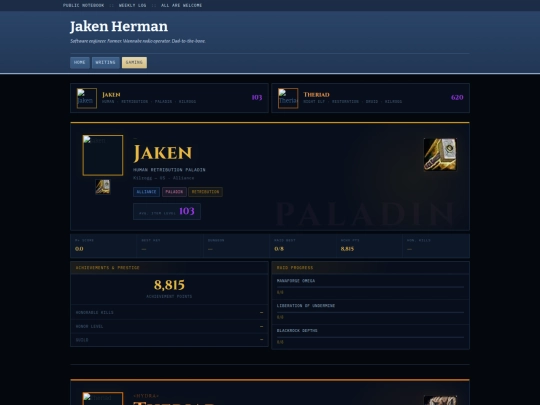This screenshot has width=540, height=405.
Task: Click the Guild row
Action: [x=169, y=340]
